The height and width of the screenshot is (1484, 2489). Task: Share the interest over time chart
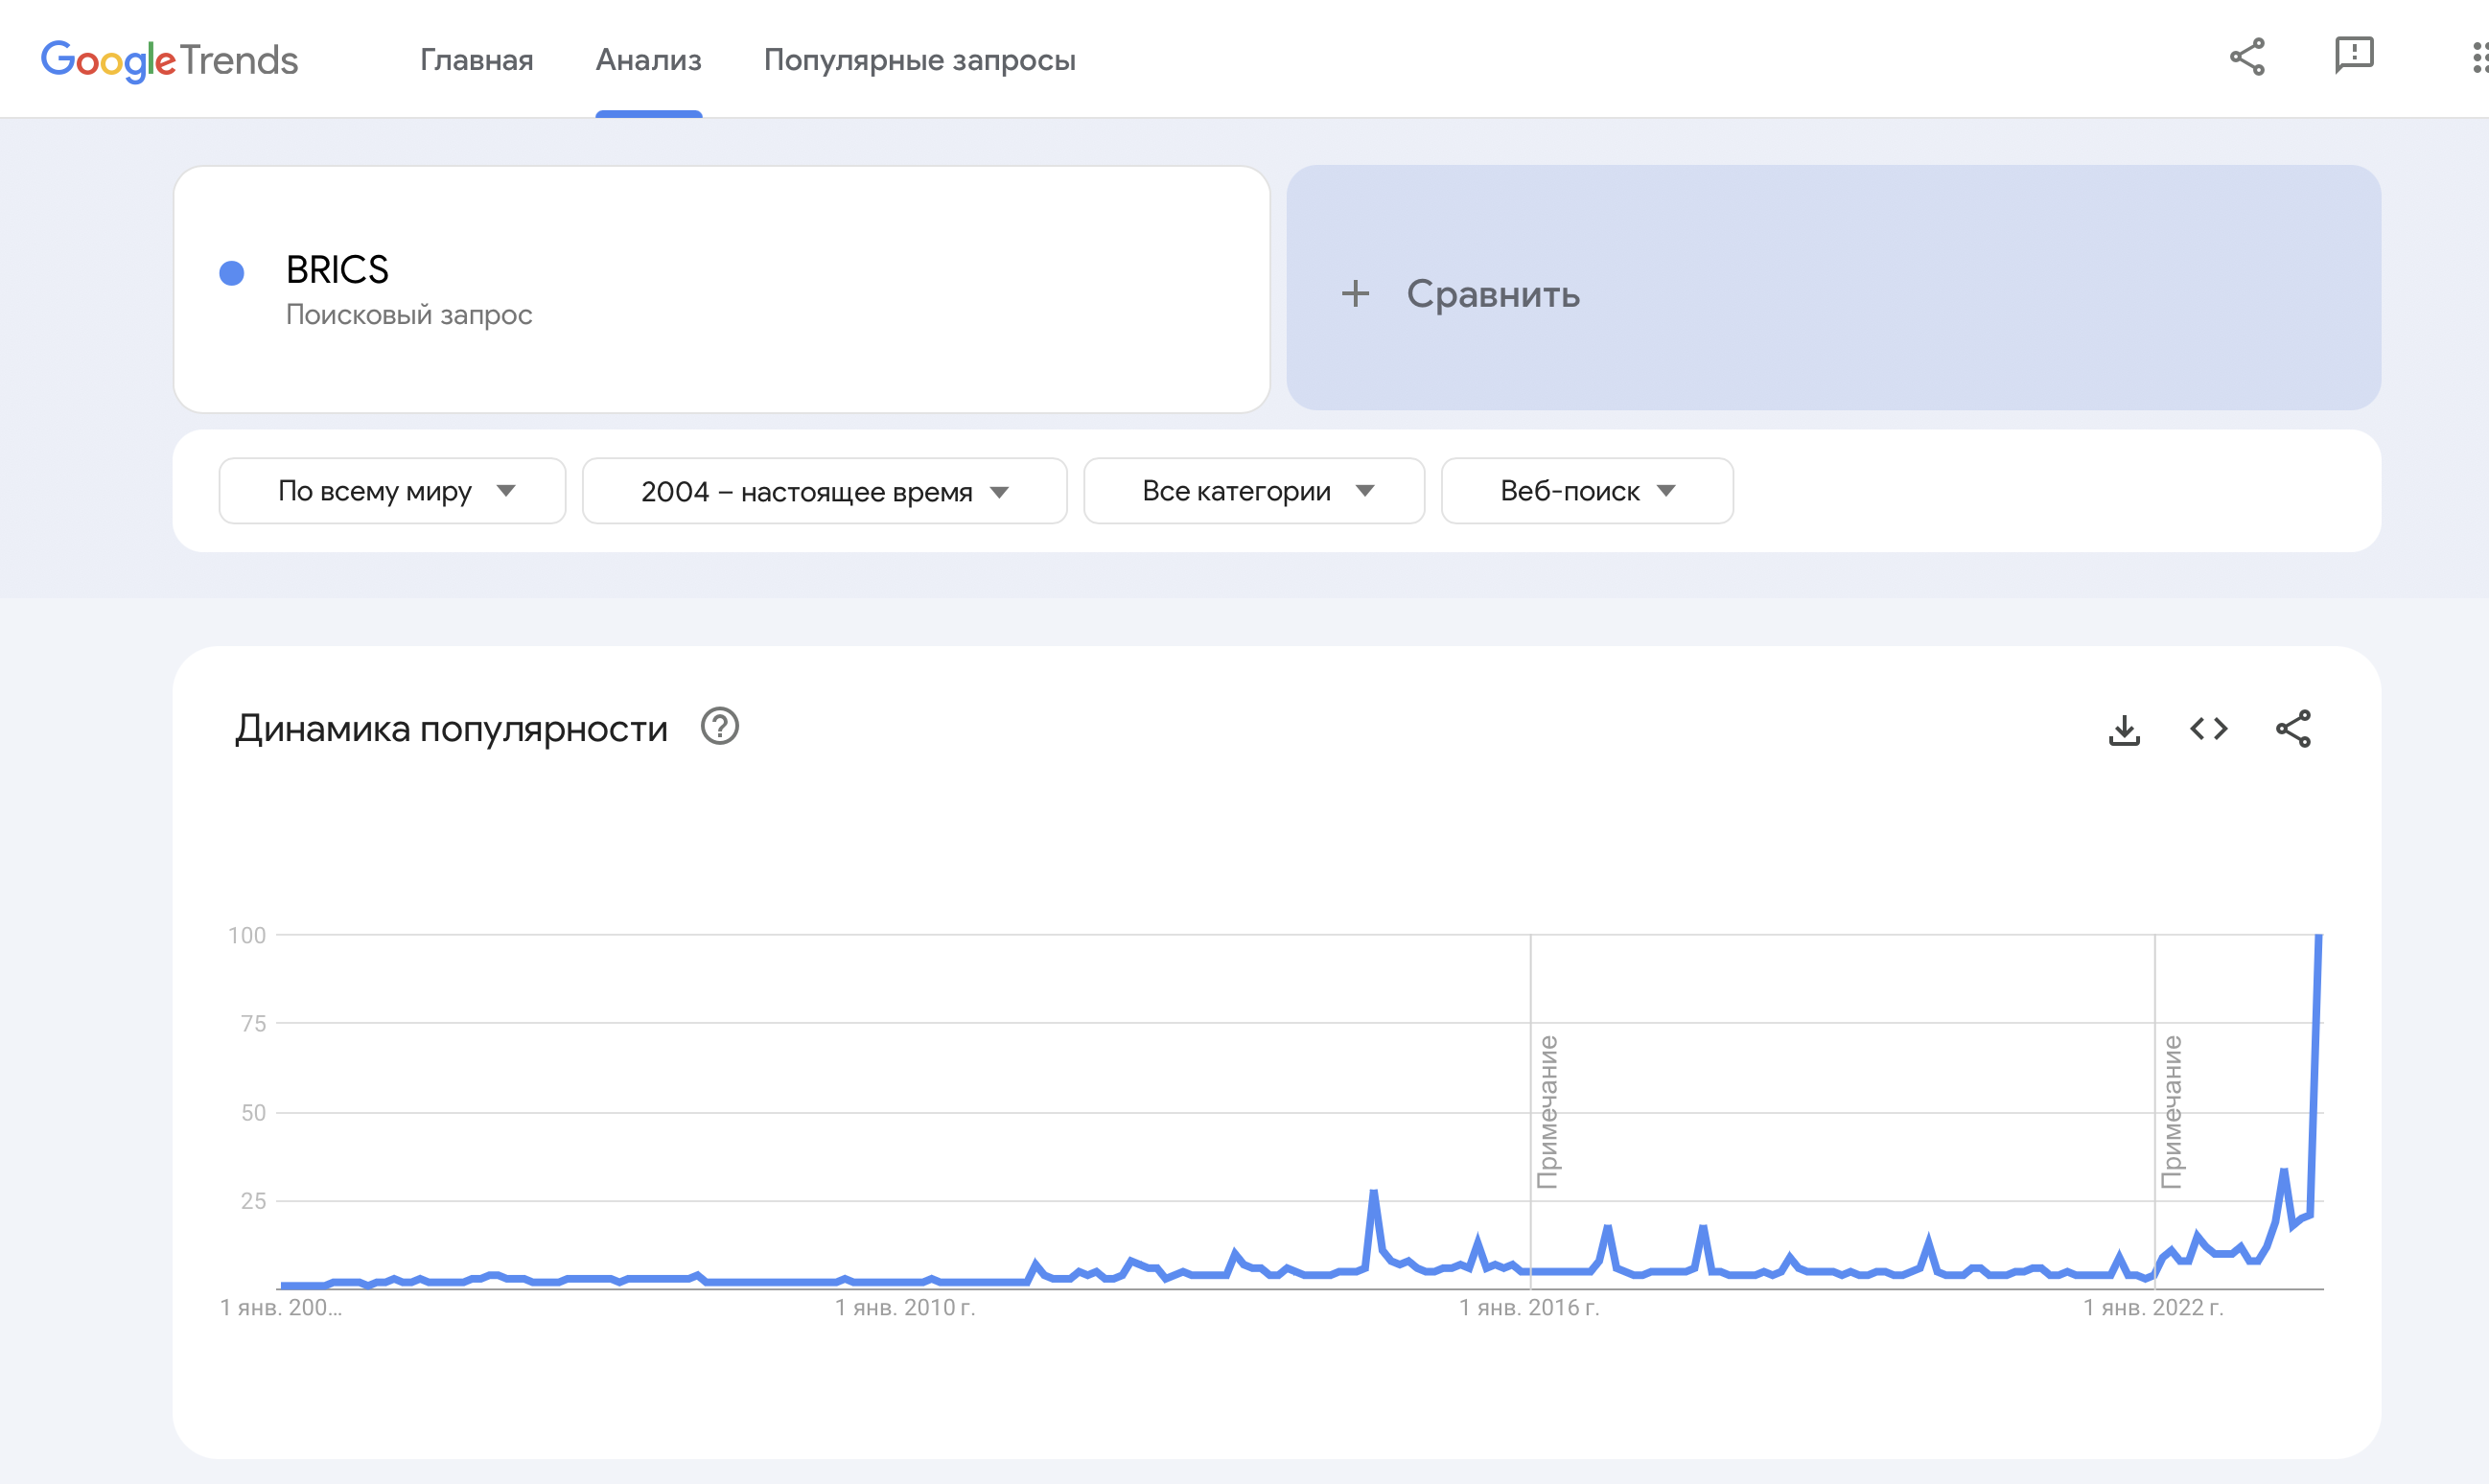[2293, 729]
